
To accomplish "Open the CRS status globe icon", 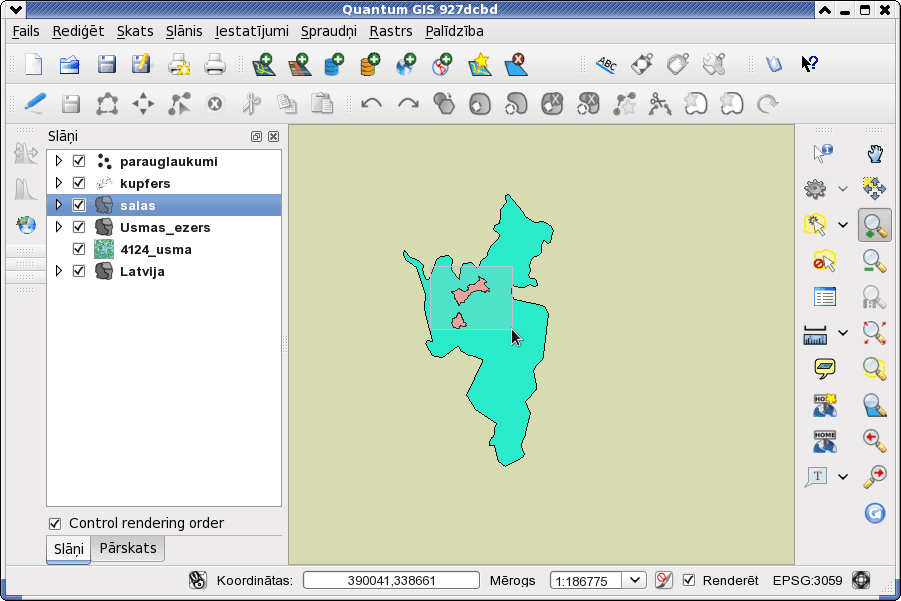I will (x=861, y=580).
